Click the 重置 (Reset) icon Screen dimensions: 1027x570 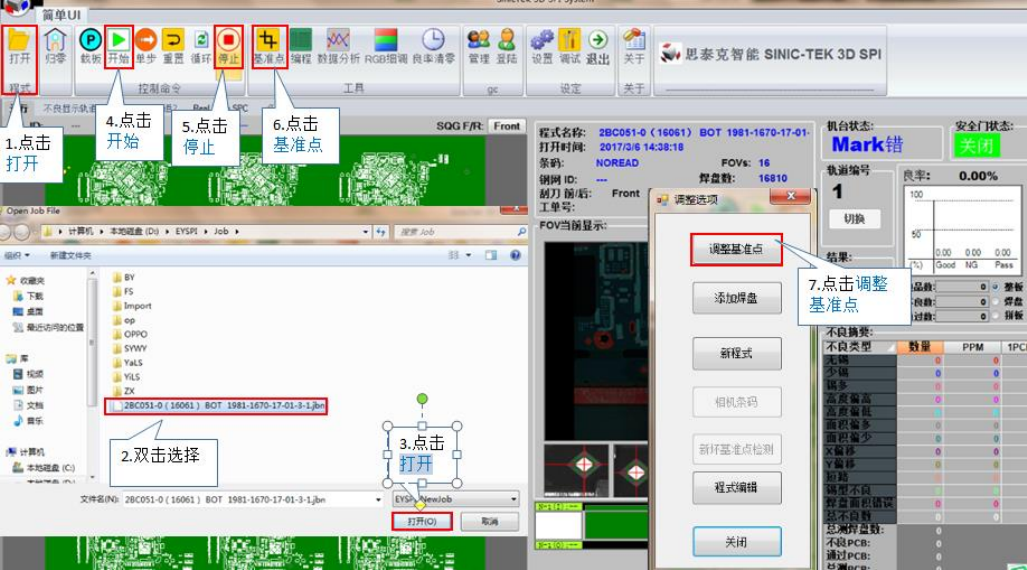(x=173, y=47)
